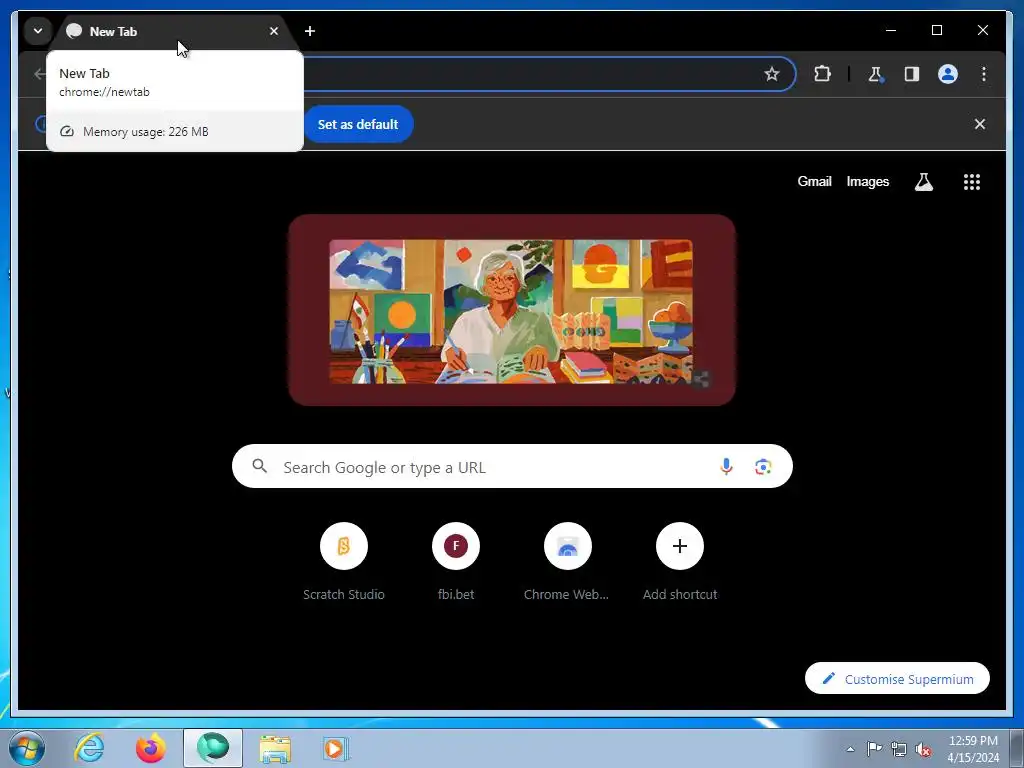Launch Internet Explorer from taskbar
Image resolution: width=1024 pixels, height=768 pixels.
click(89, 748)
